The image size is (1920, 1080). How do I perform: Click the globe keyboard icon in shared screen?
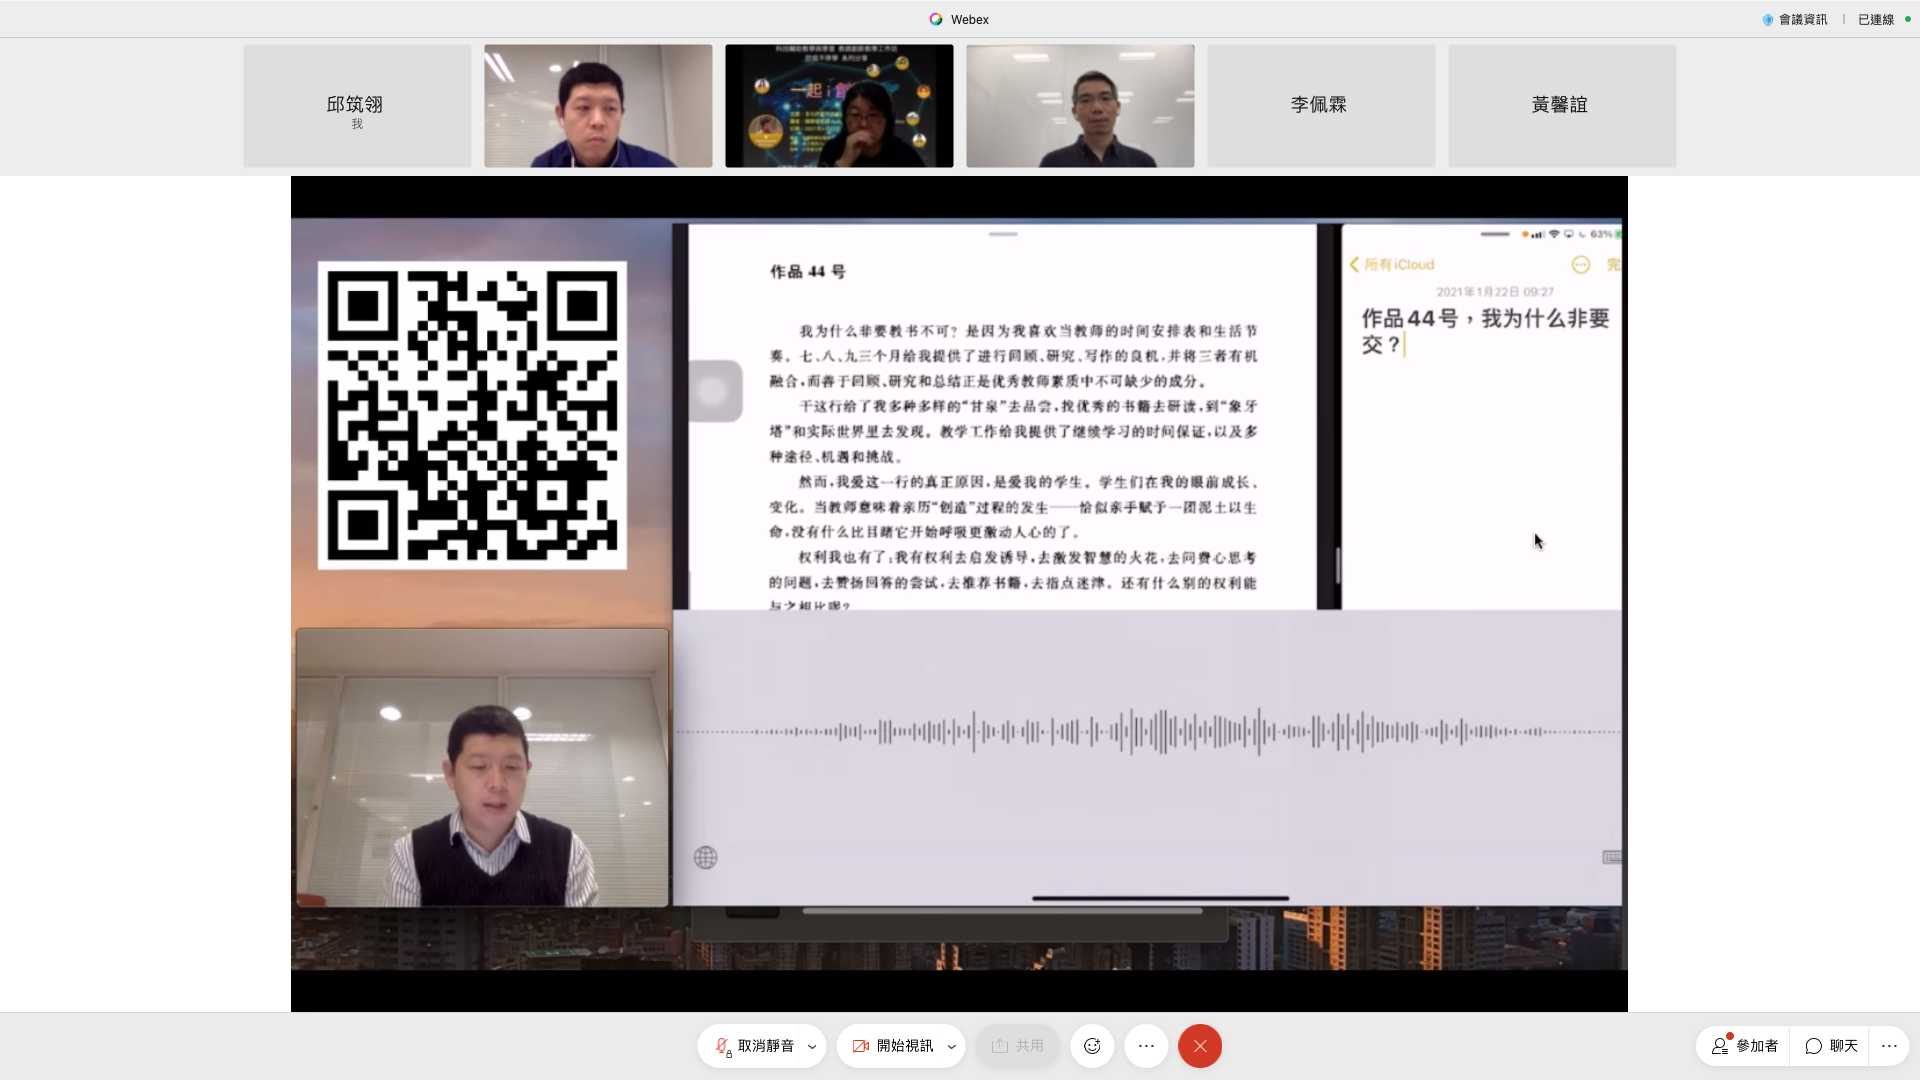click(x=705, y=858)
